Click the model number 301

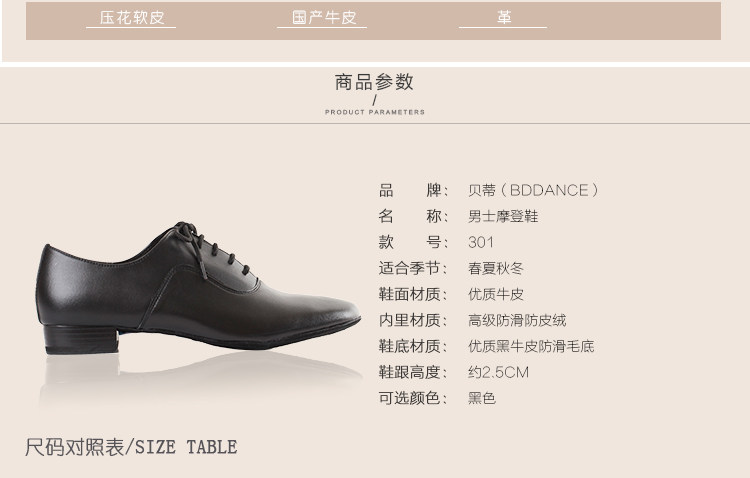click(x=481, y=242)
